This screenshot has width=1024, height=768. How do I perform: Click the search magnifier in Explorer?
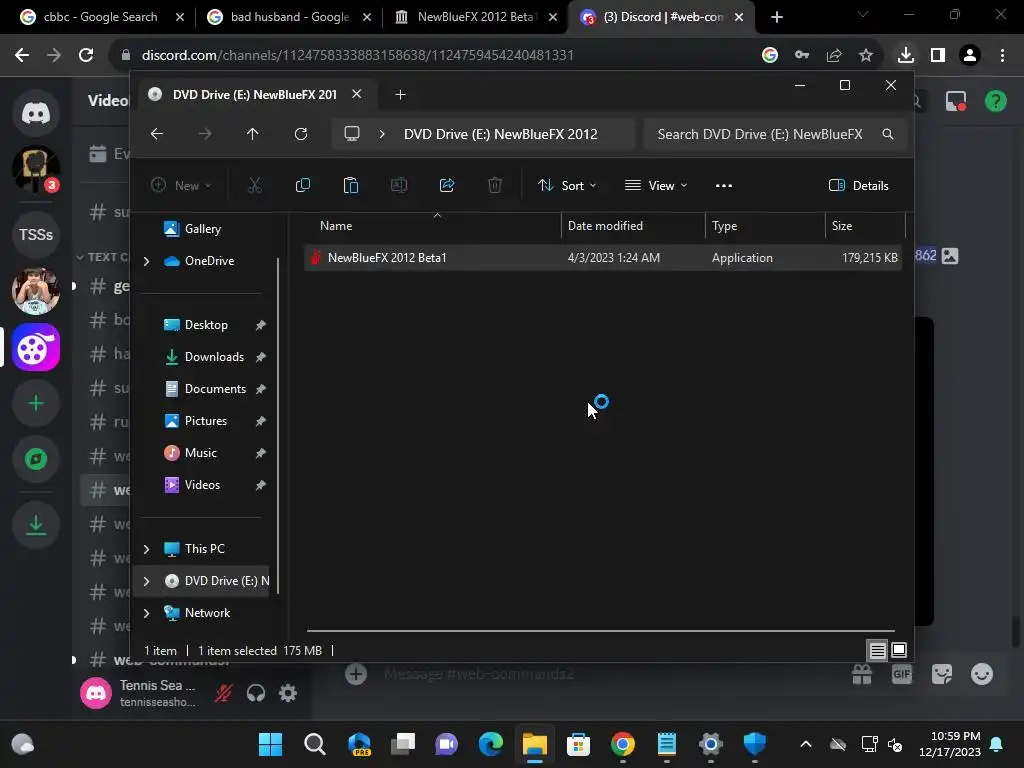888,134
